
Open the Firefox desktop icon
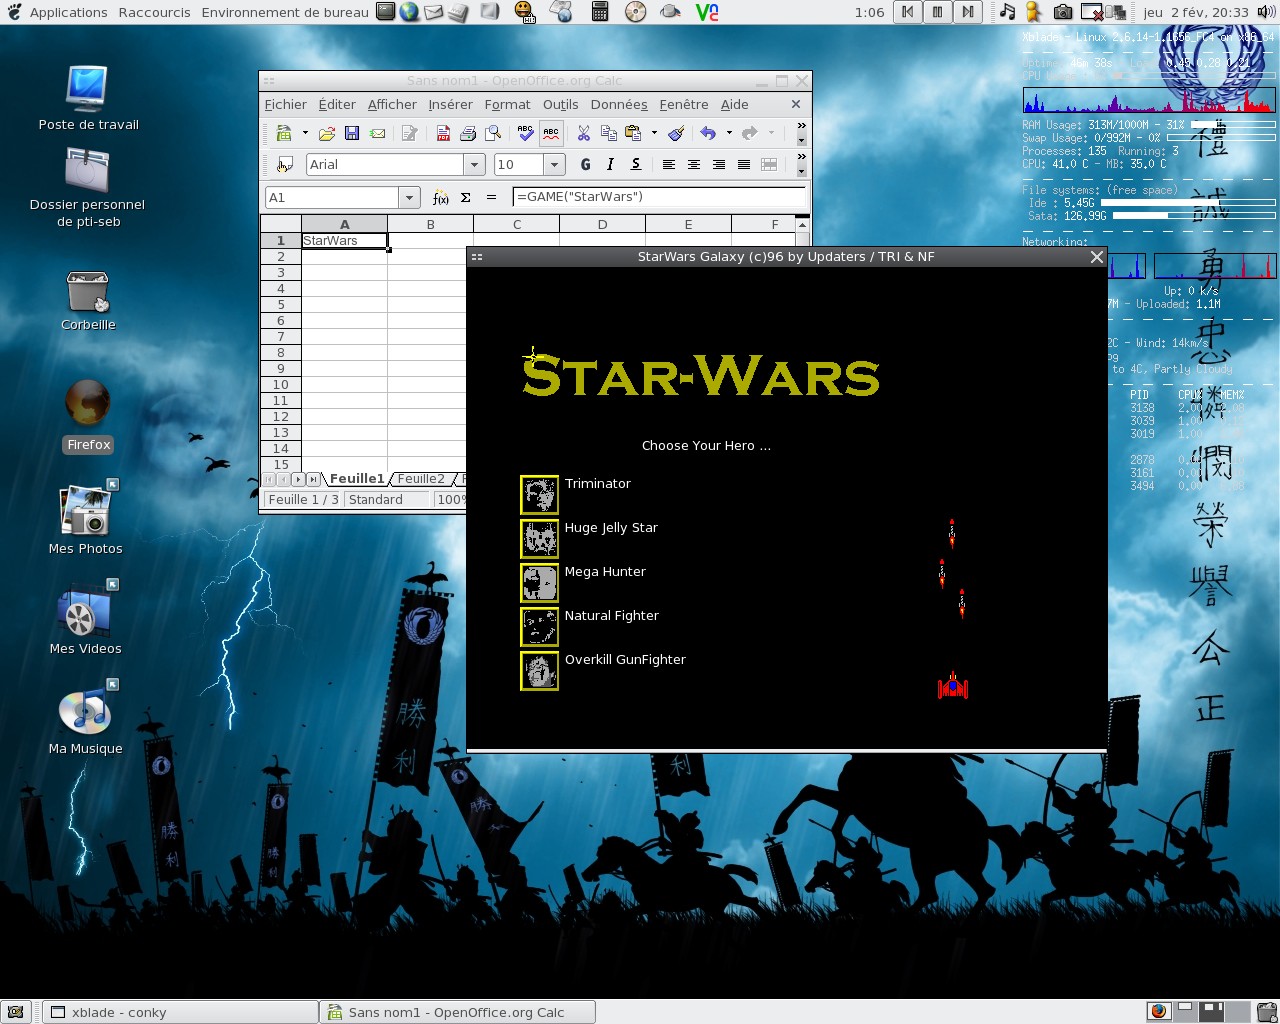coord(88,416)
